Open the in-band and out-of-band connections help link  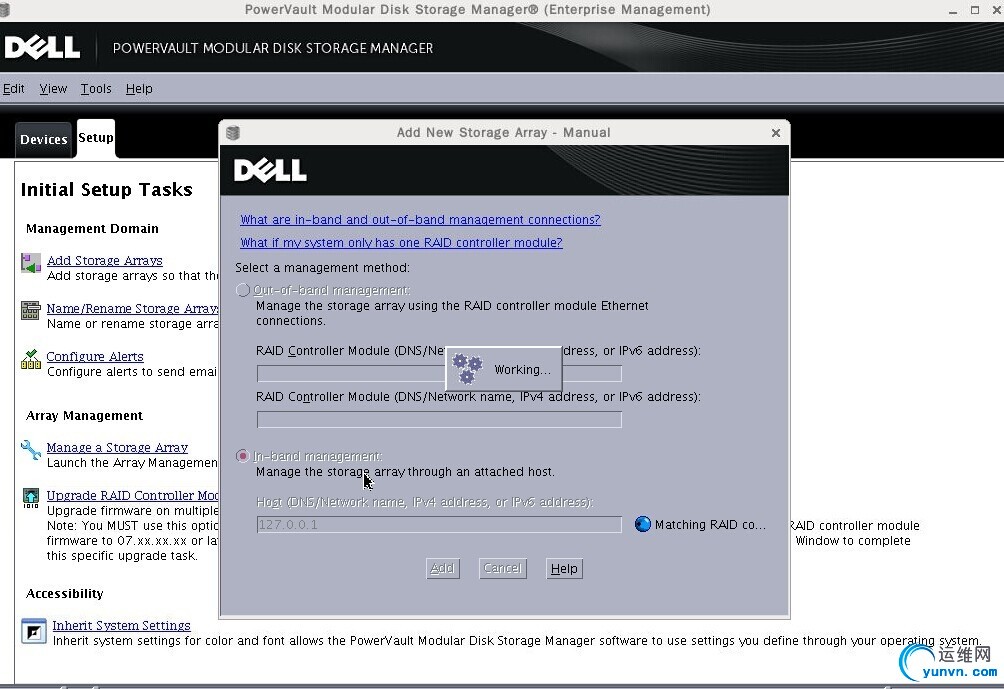[x=420, y=220]
